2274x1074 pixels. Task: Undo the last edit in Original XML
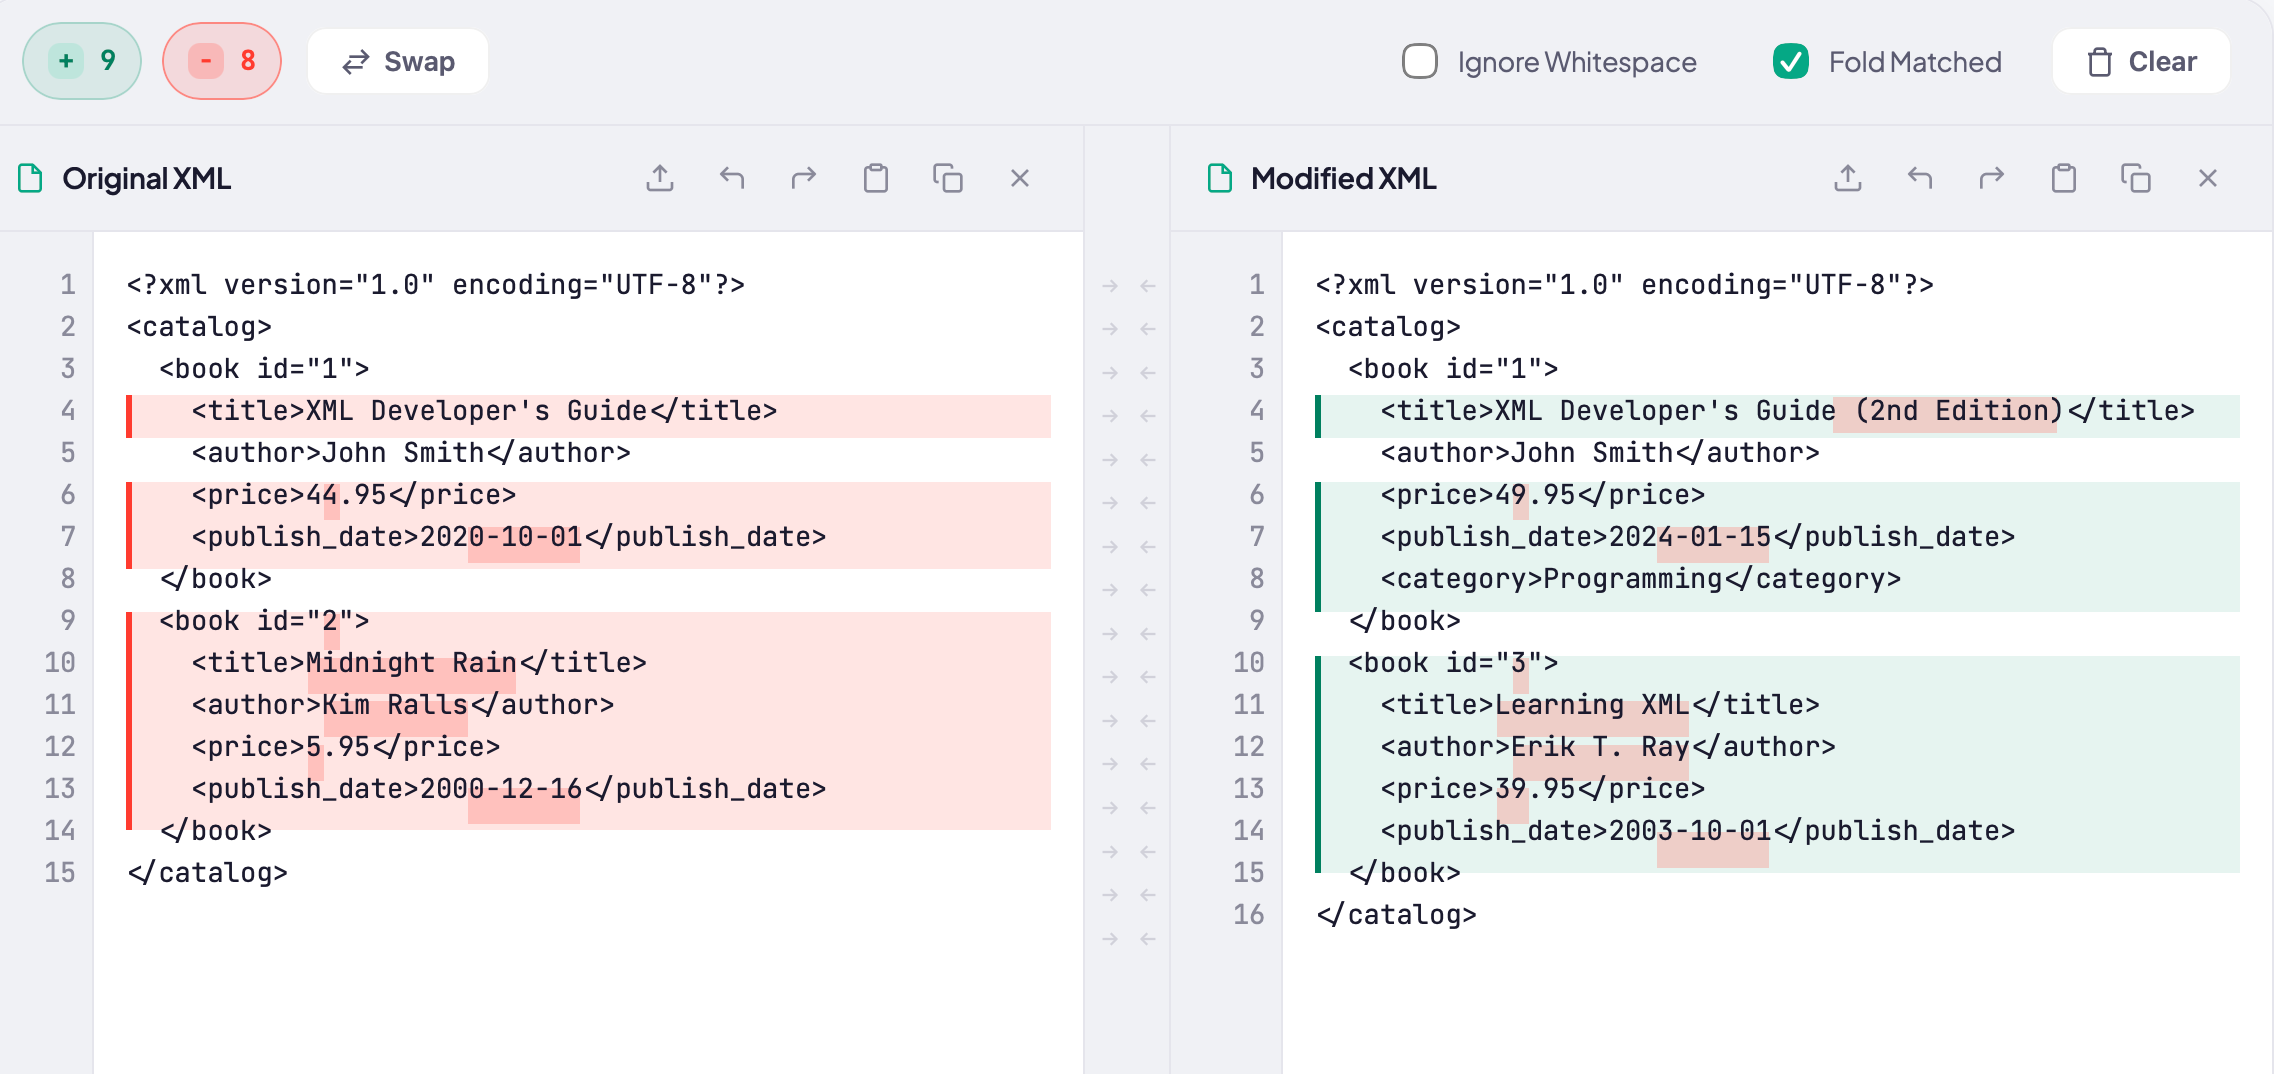(732, 178)
